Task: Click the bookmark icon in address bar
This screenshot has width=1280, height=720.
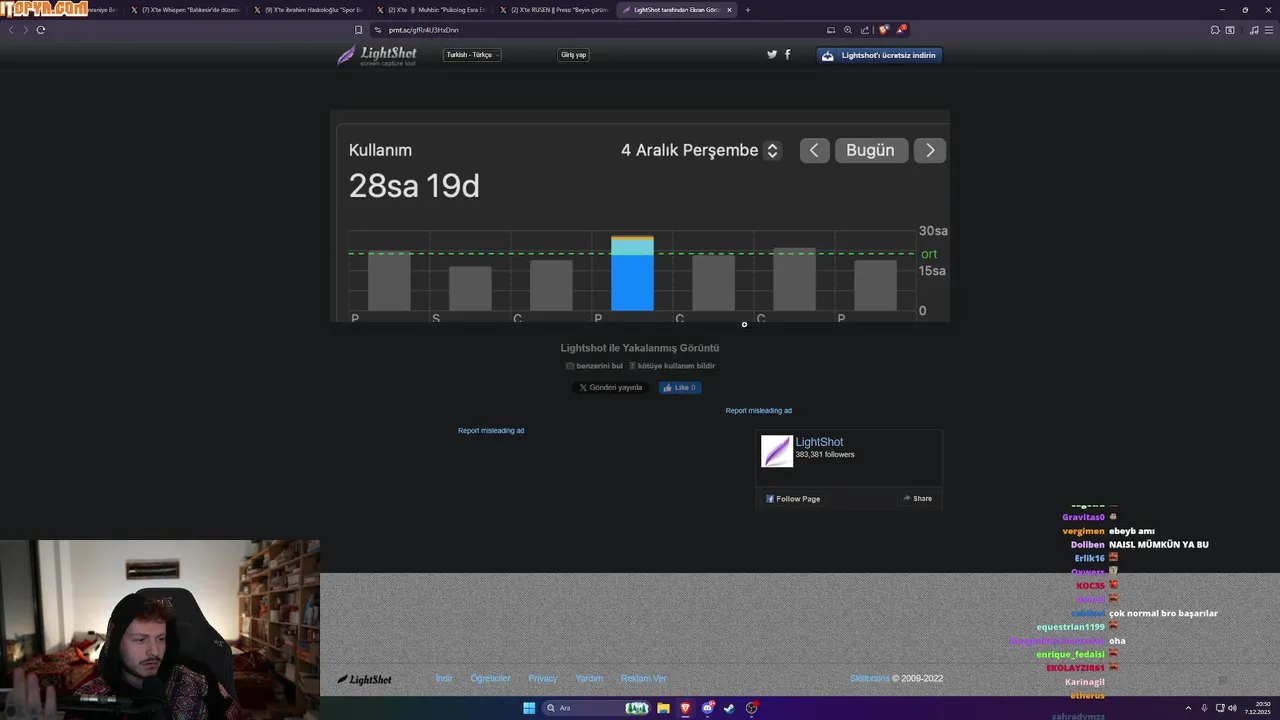Action: [x=359, y=30]
